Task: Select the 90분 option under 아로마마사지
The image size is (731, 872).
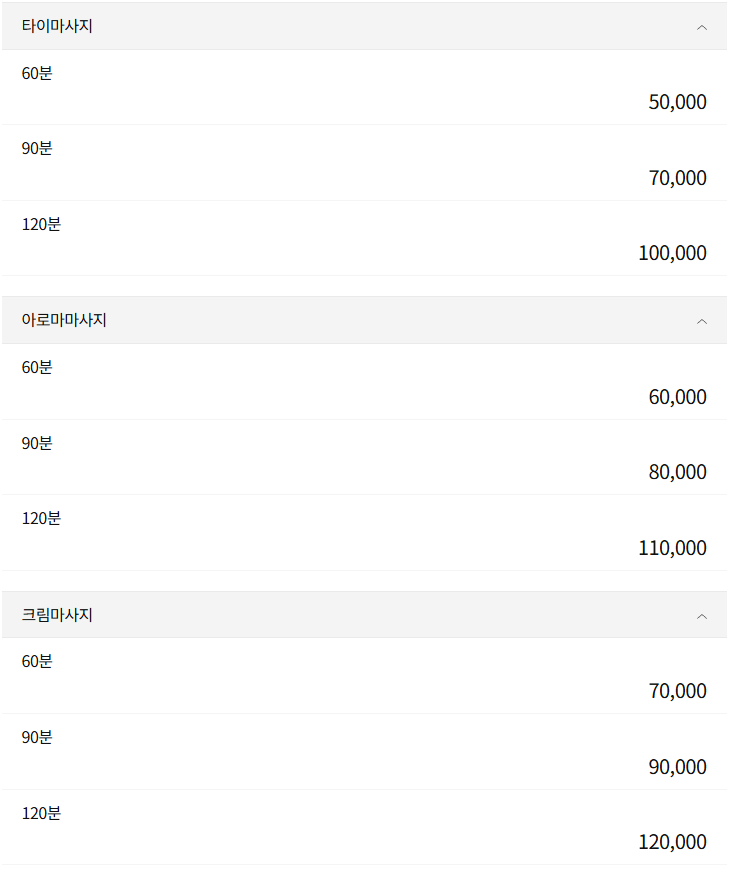Action: [x=37, y=443]
